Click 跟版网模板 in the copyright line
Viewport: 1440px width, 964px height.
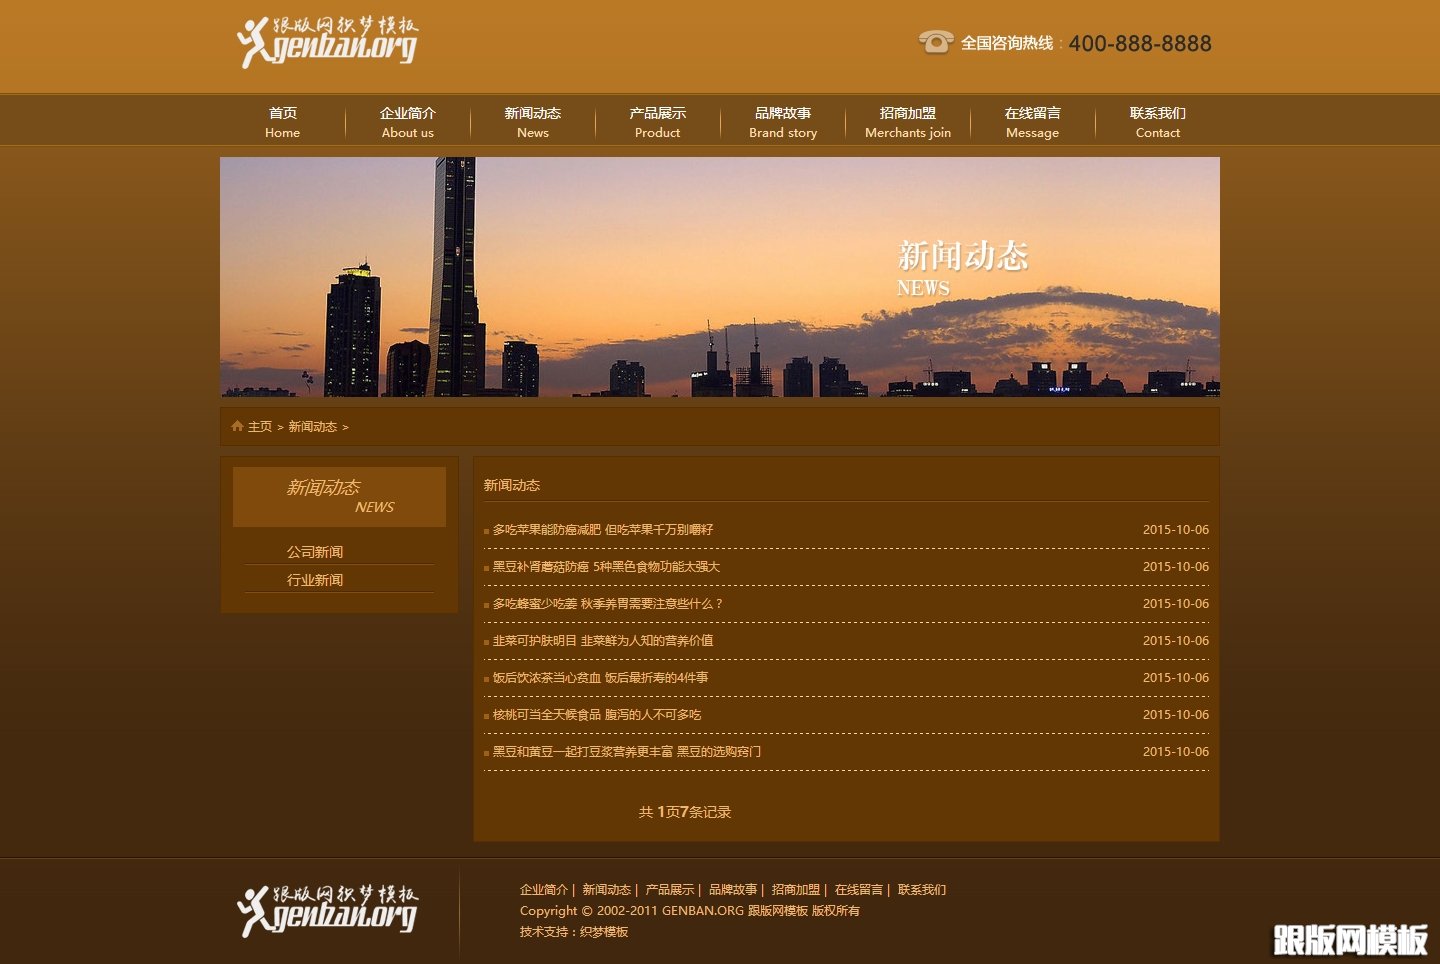[x=778, y=911]
